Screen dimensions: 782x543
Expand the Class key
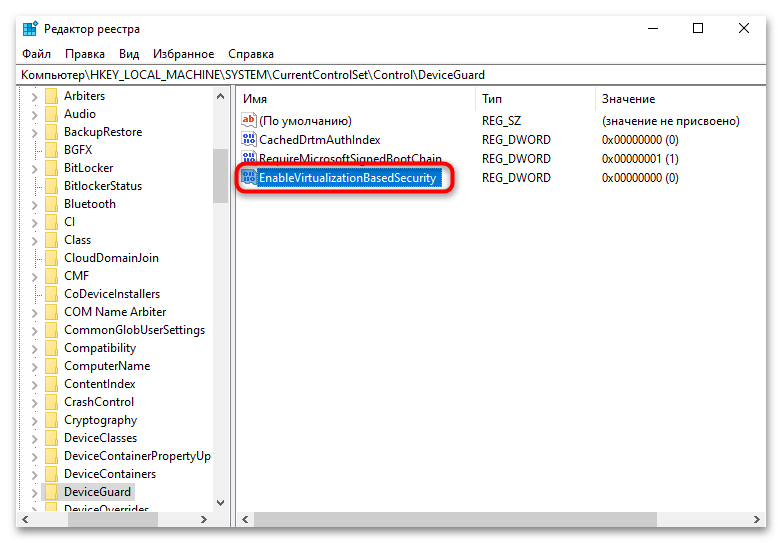click(34, 240)
